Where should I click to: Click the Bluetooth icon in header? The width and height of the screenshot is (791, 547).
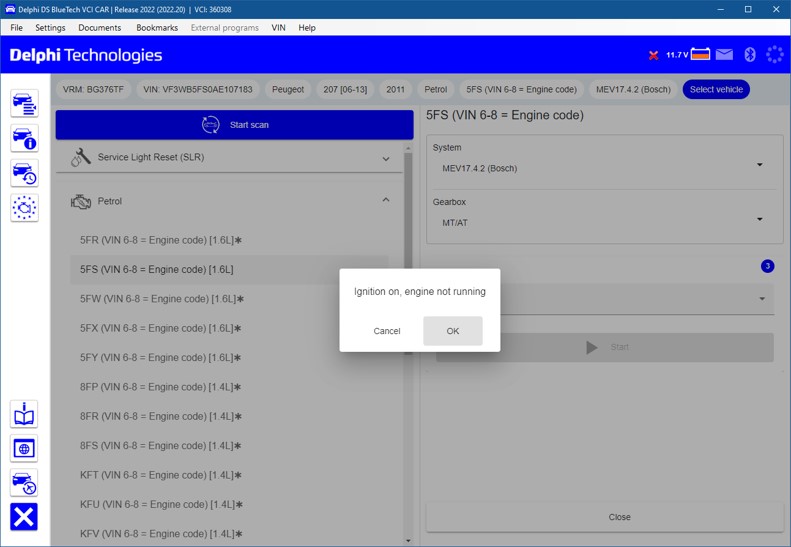click(750, 54)
